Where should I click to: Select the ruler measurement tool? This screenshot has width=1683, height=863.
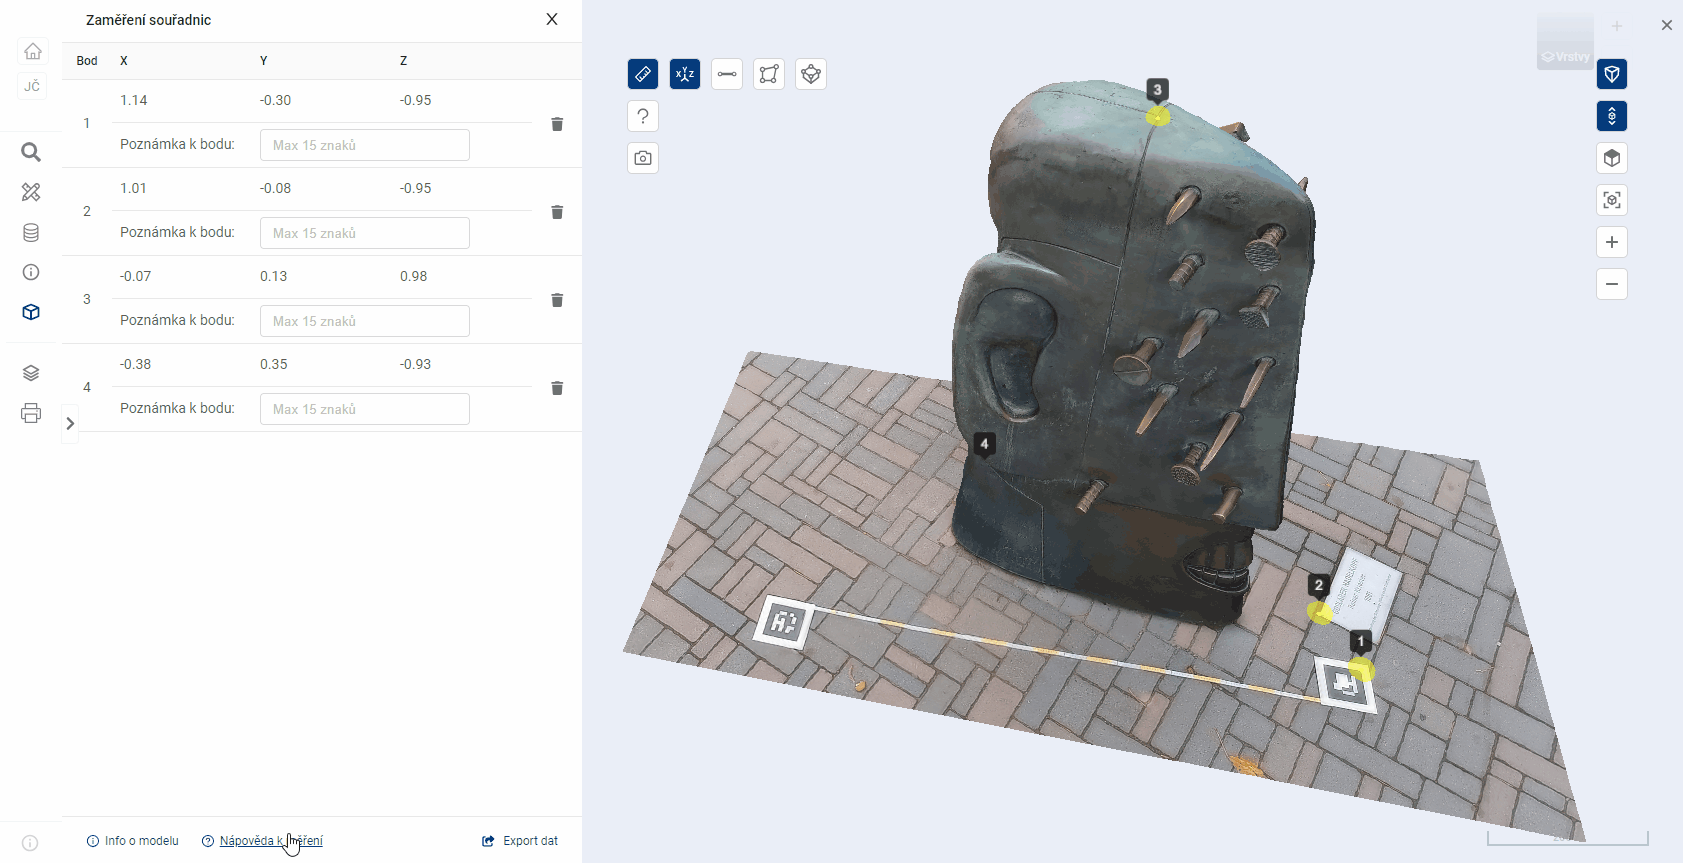(x=643, y=74)
